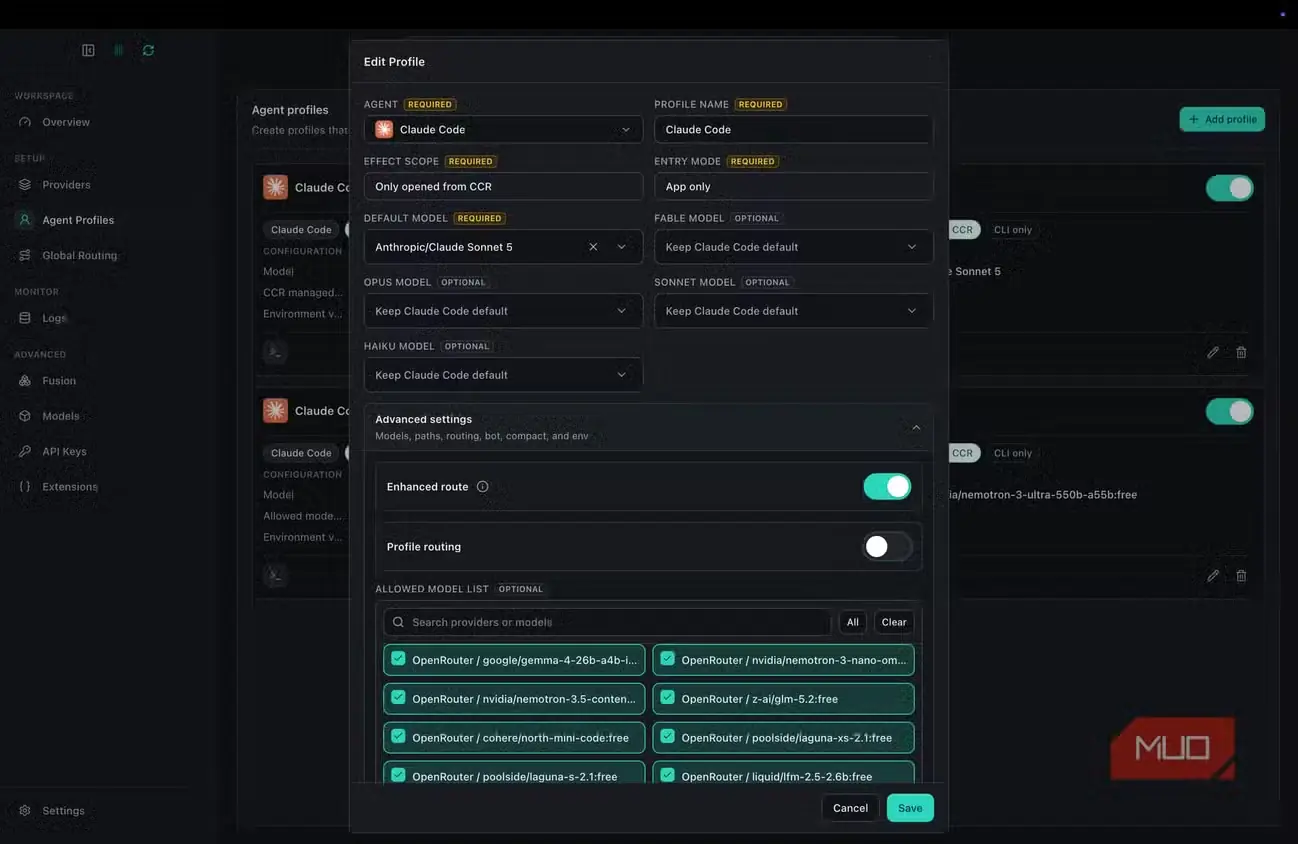Open the Haiku Model dropdown
Image resolution: width=1298 pixels, height=844 pixels.
[x=503, y=375]
